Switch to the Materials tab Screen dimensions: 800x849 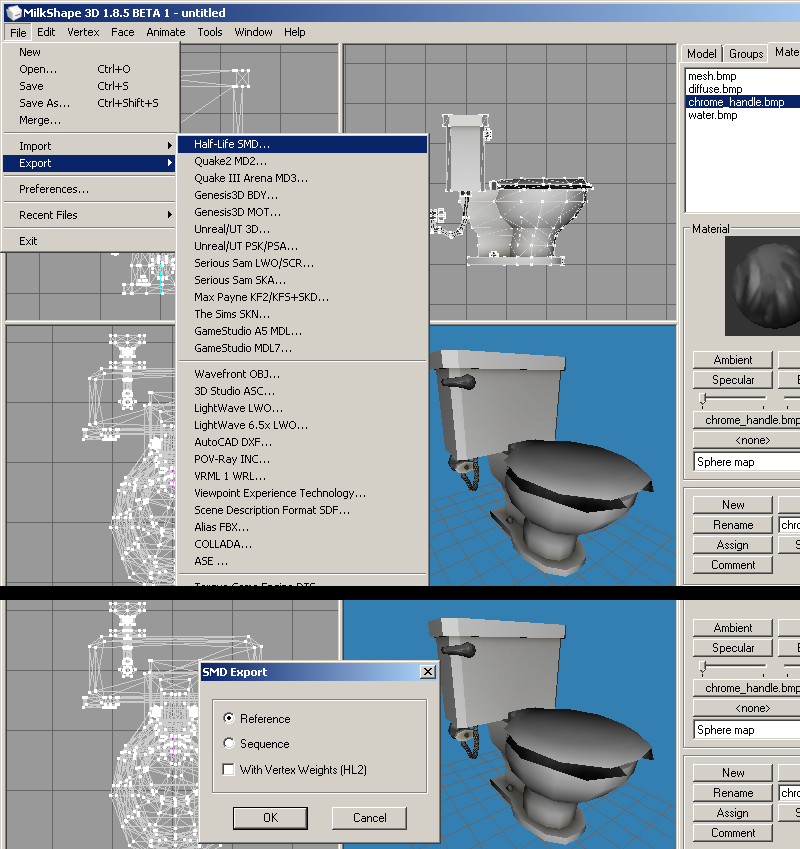pos(786,52)
